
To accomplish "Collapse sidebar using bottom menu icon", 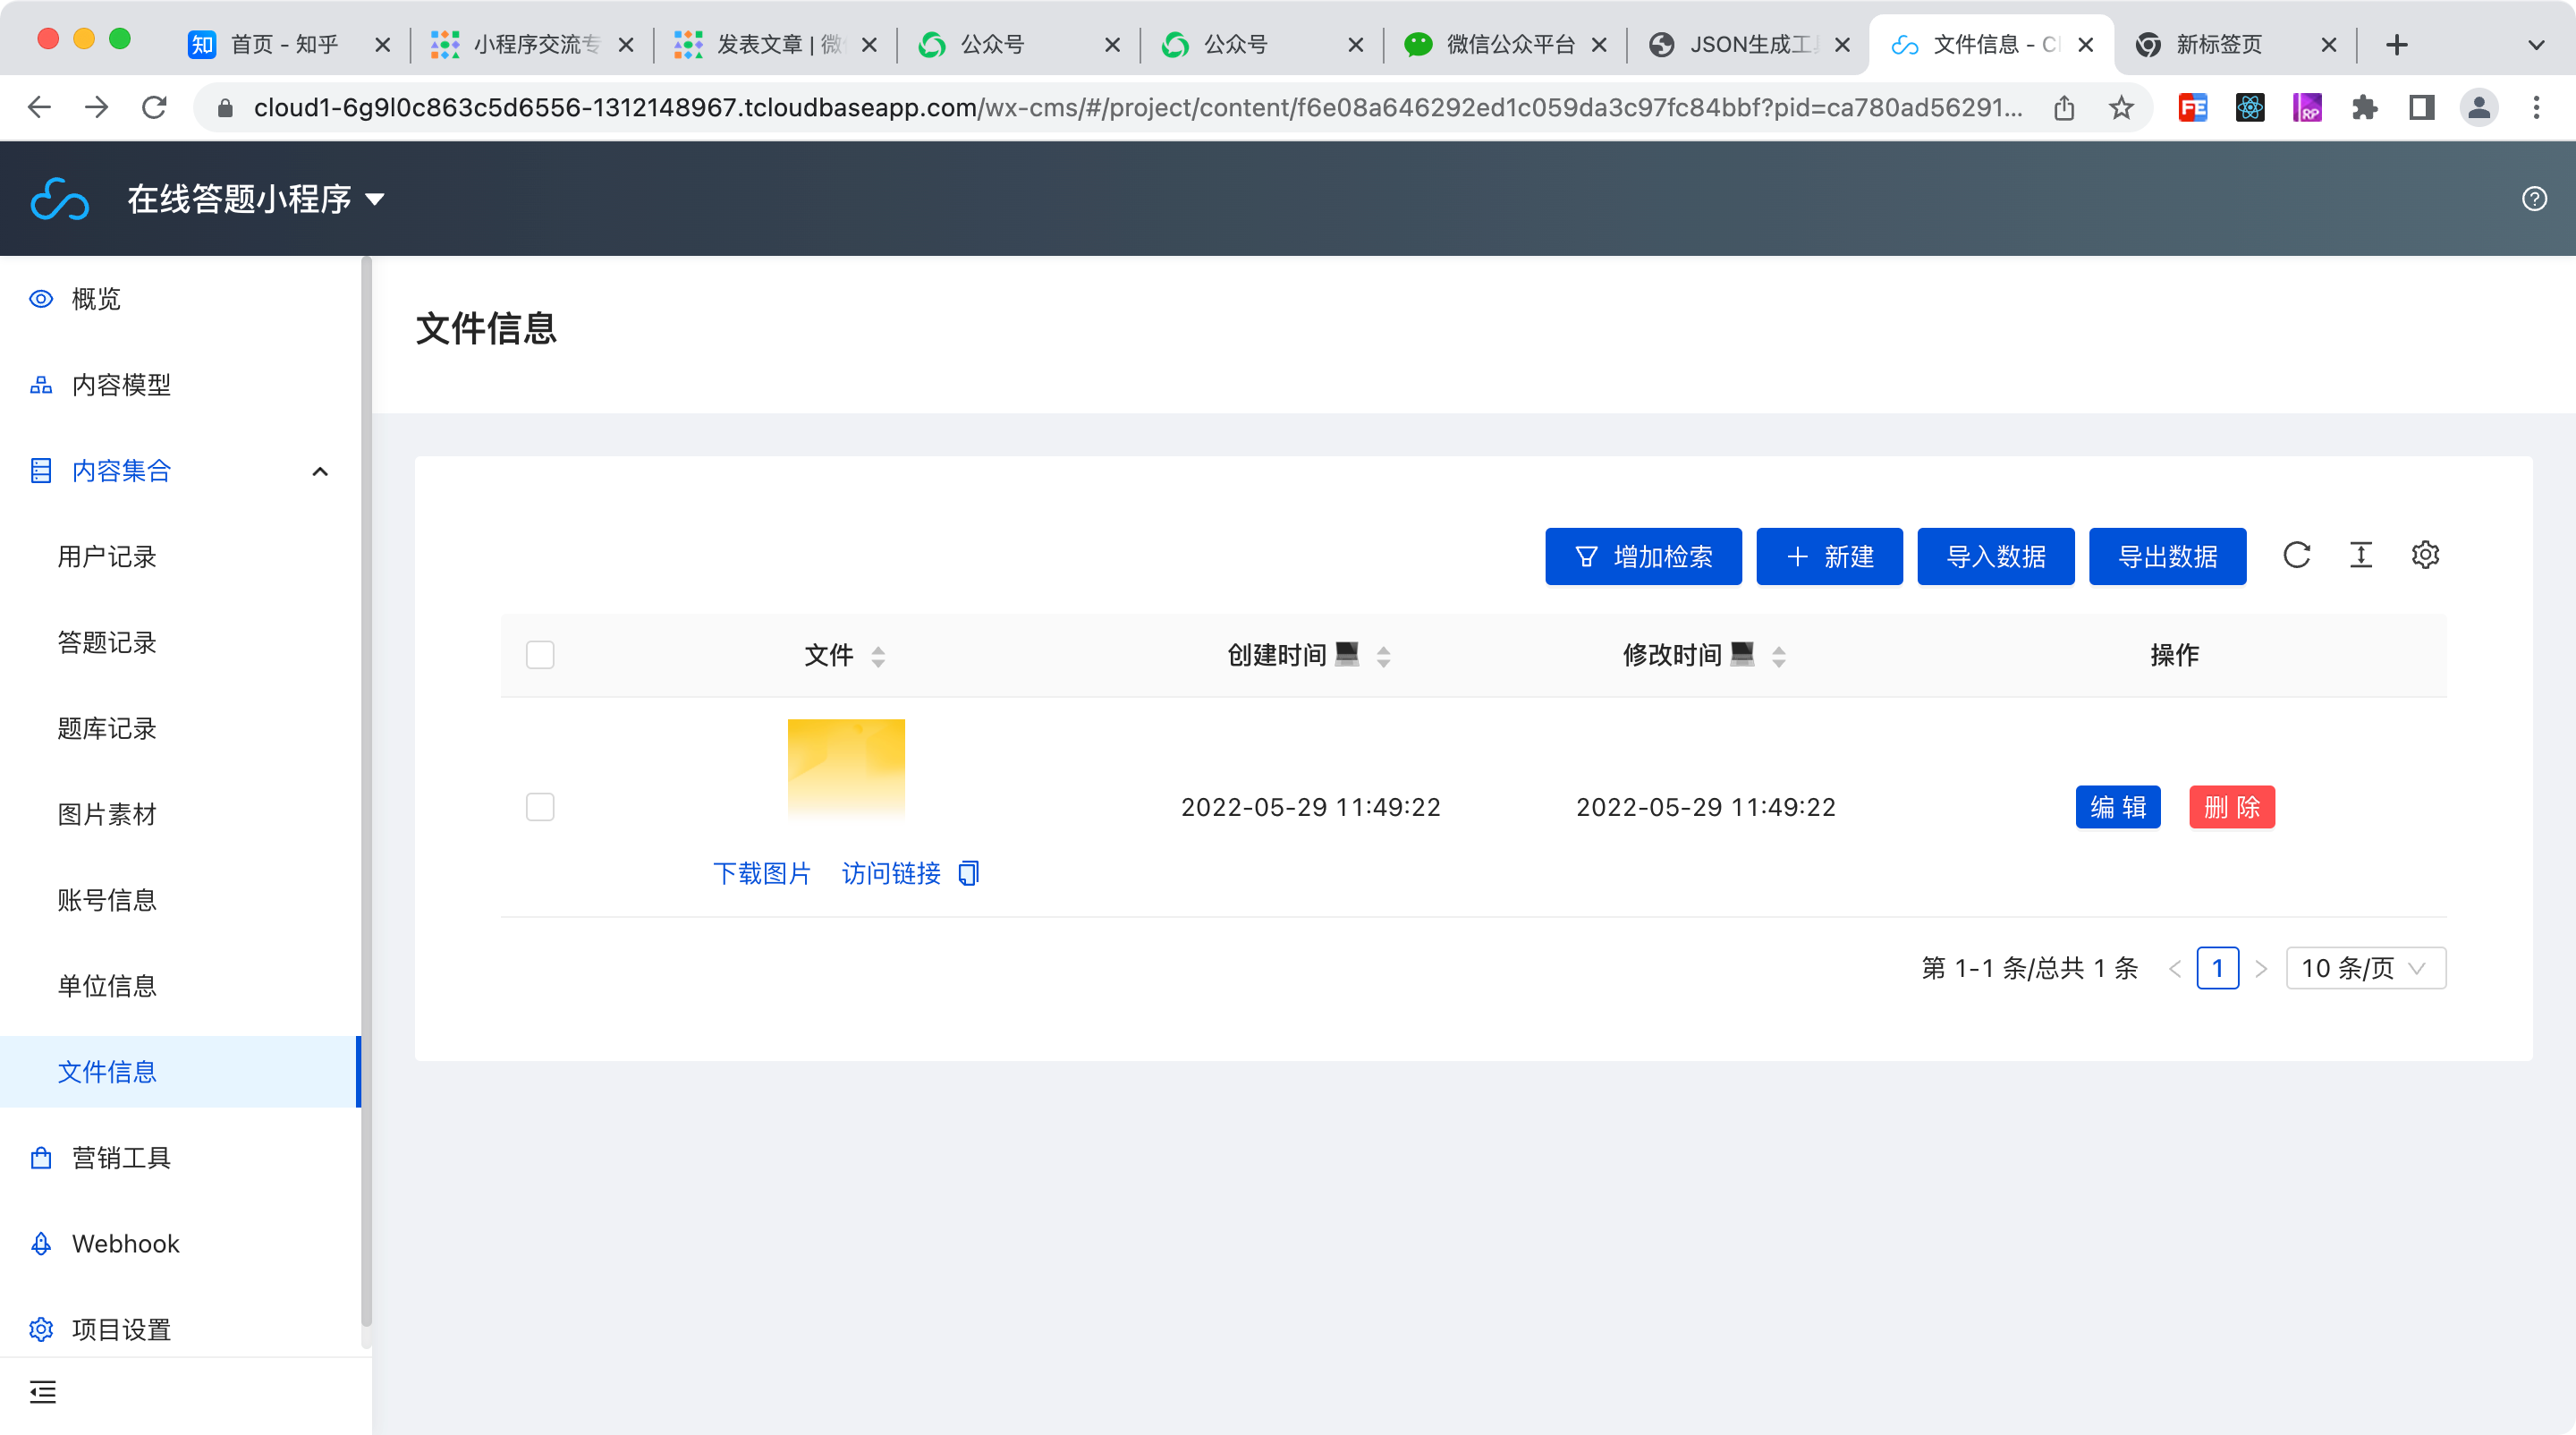I will [x=43, y=1391].
